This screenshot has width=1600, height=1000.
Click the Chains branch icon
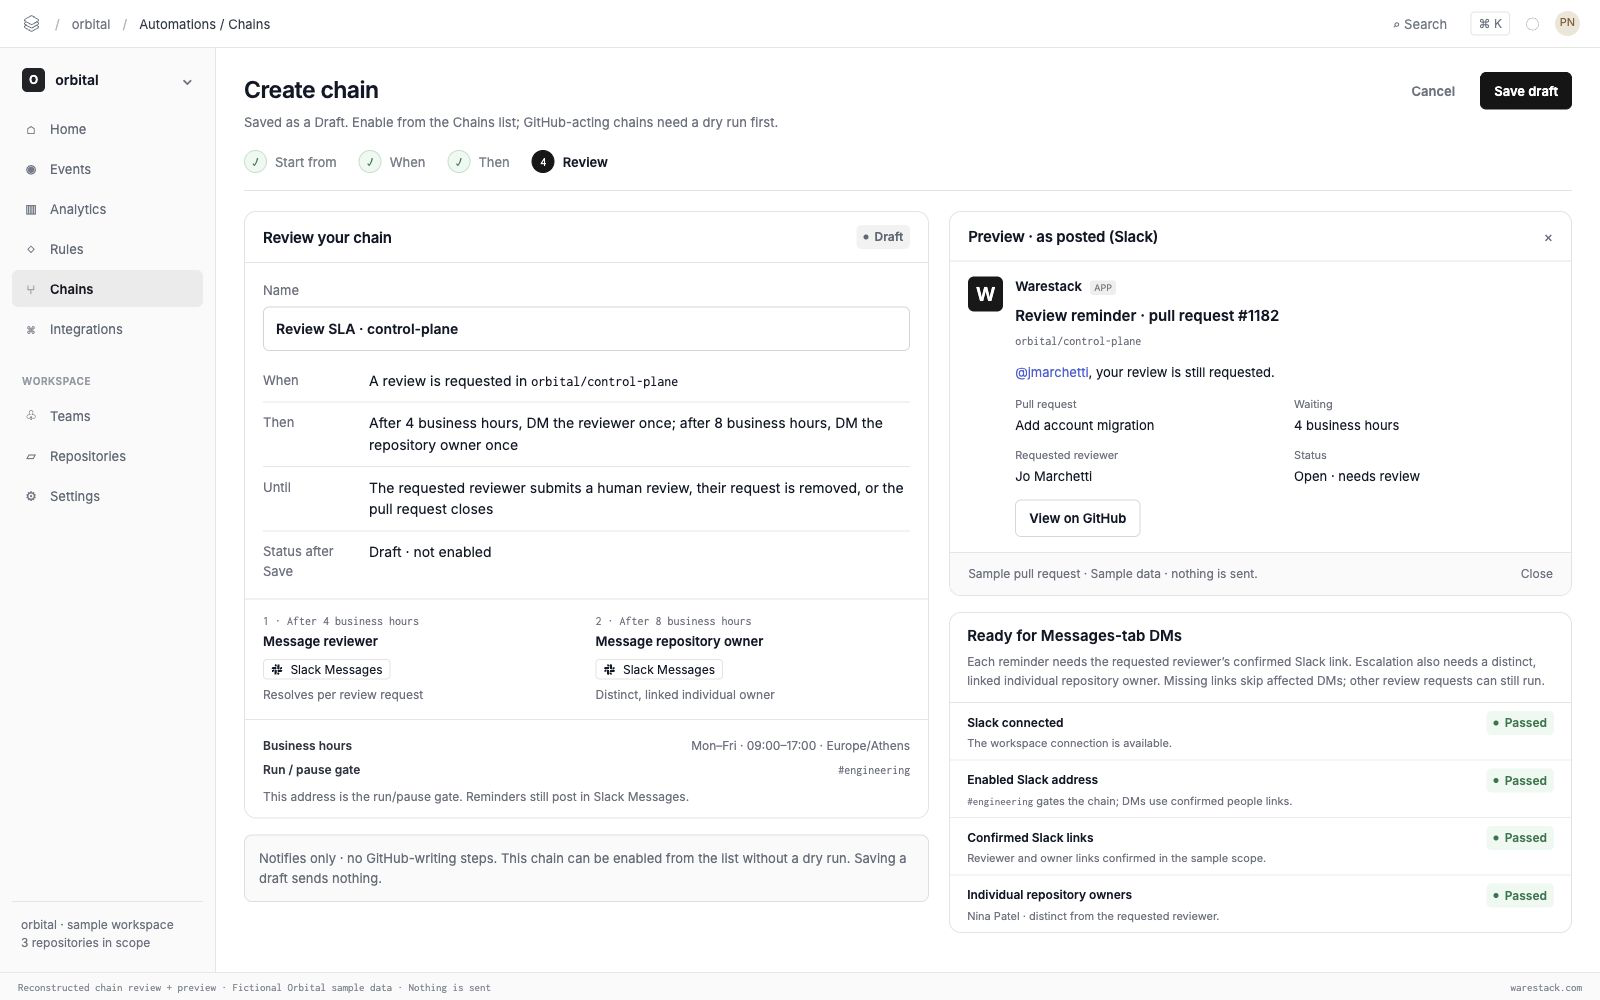pos(31,290)
